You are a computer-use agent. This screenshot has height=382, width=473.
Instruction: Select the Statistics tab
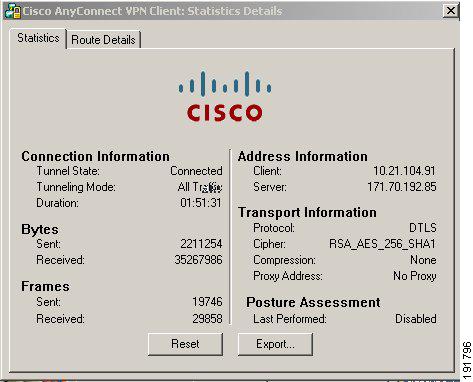pyautogui.click(x=38, y=38)
